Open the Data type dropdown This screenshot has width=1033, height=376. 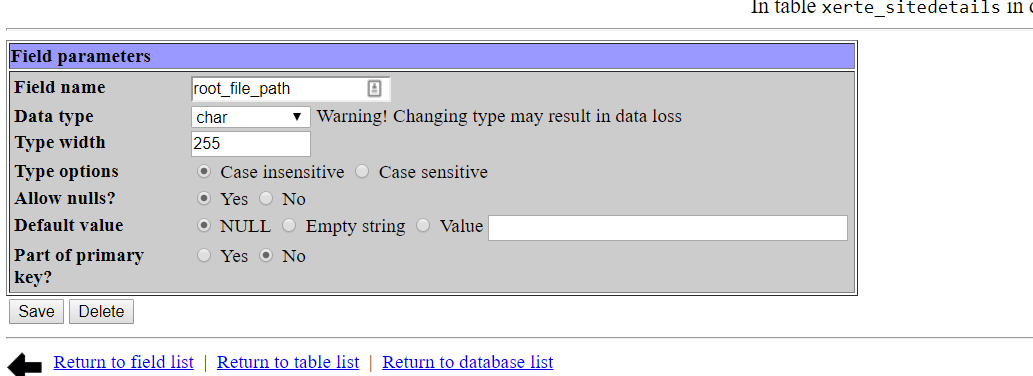point(250,117)
